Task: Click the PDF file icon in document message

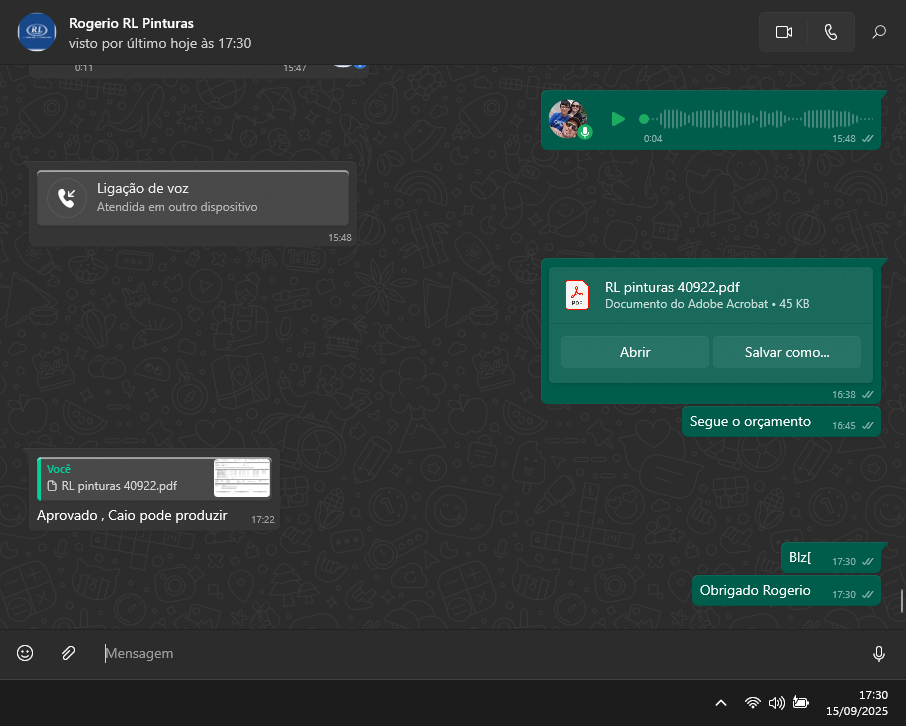Action: tap(577, 295)
